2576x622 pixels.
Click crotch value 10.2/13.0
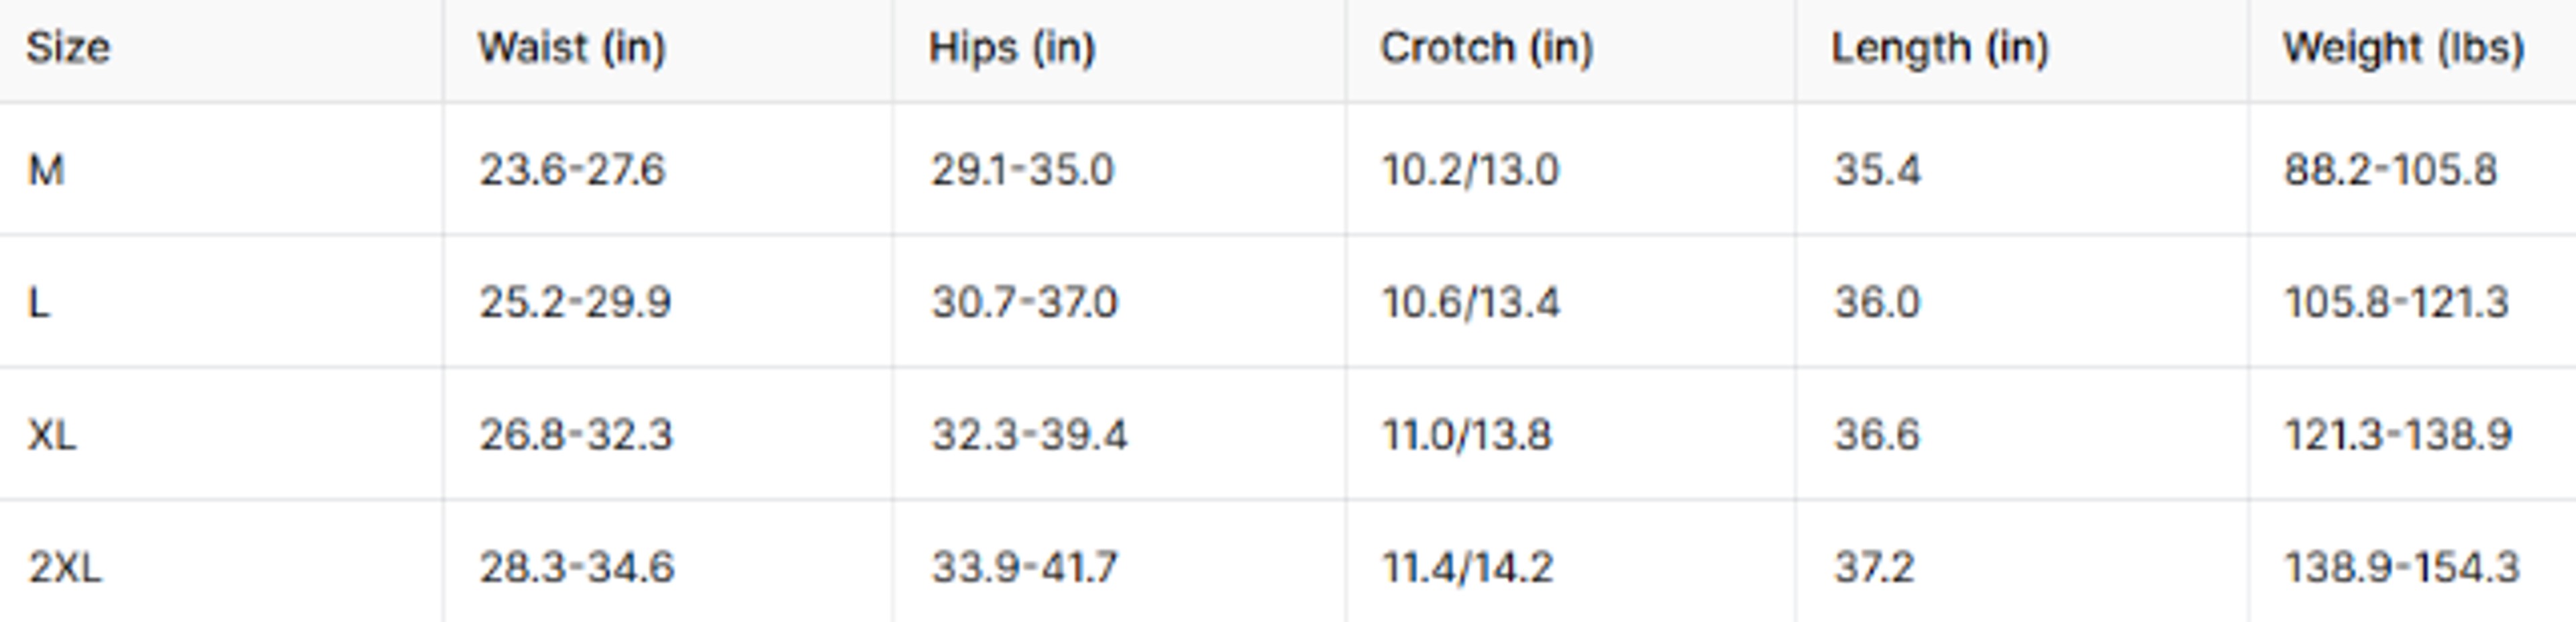point(1470,169)
